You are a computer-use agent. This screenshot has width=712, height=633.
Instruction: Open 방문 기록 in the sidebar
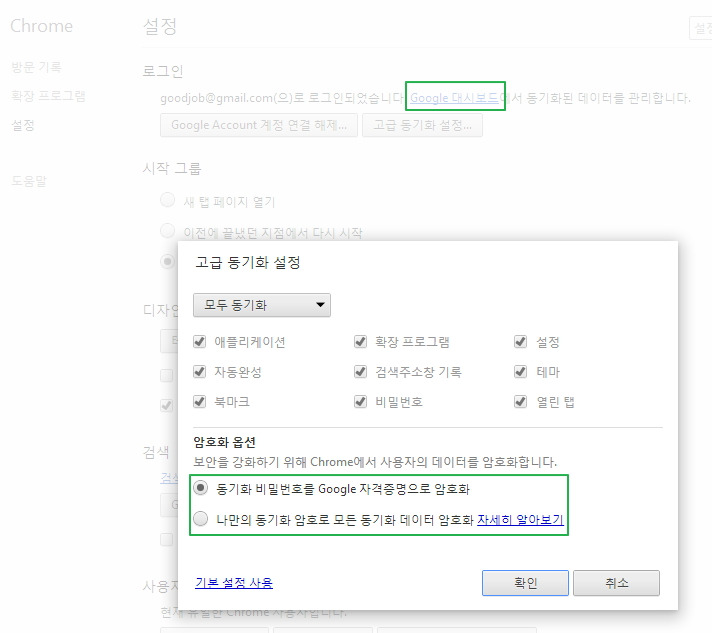click(36, 67)
